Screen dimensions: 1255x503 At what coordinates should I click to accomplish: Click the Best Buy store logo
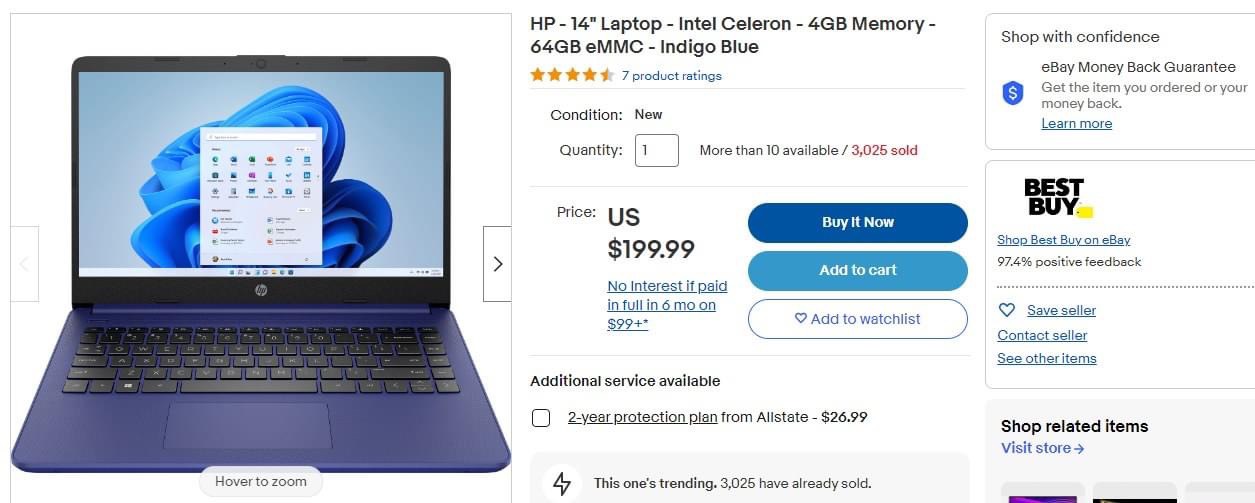click(1056, 197)
